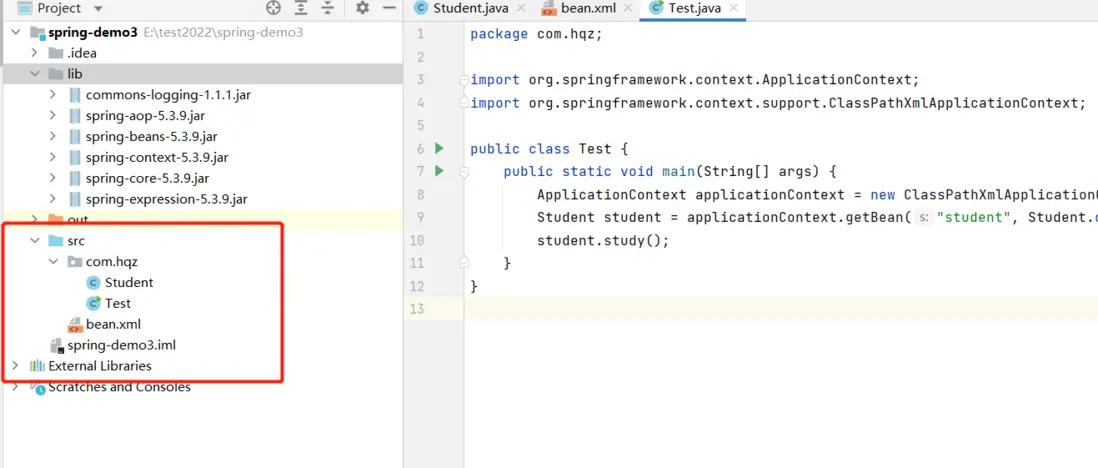The width and height of the screenshot is (1098, 468).
Task: Expand spring-aop-5.3.9.jar node
Action: point(53,116)
